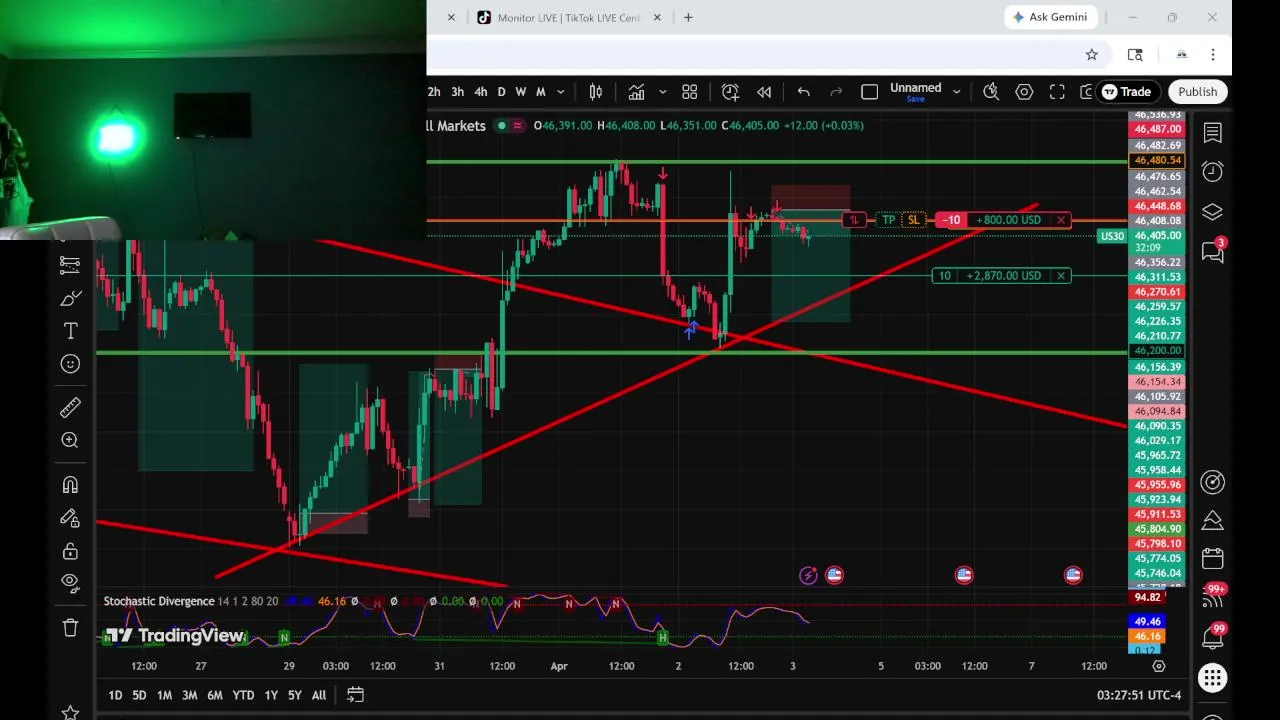
Task: Set the date range to 5D
Action: [x=139, y=695]
